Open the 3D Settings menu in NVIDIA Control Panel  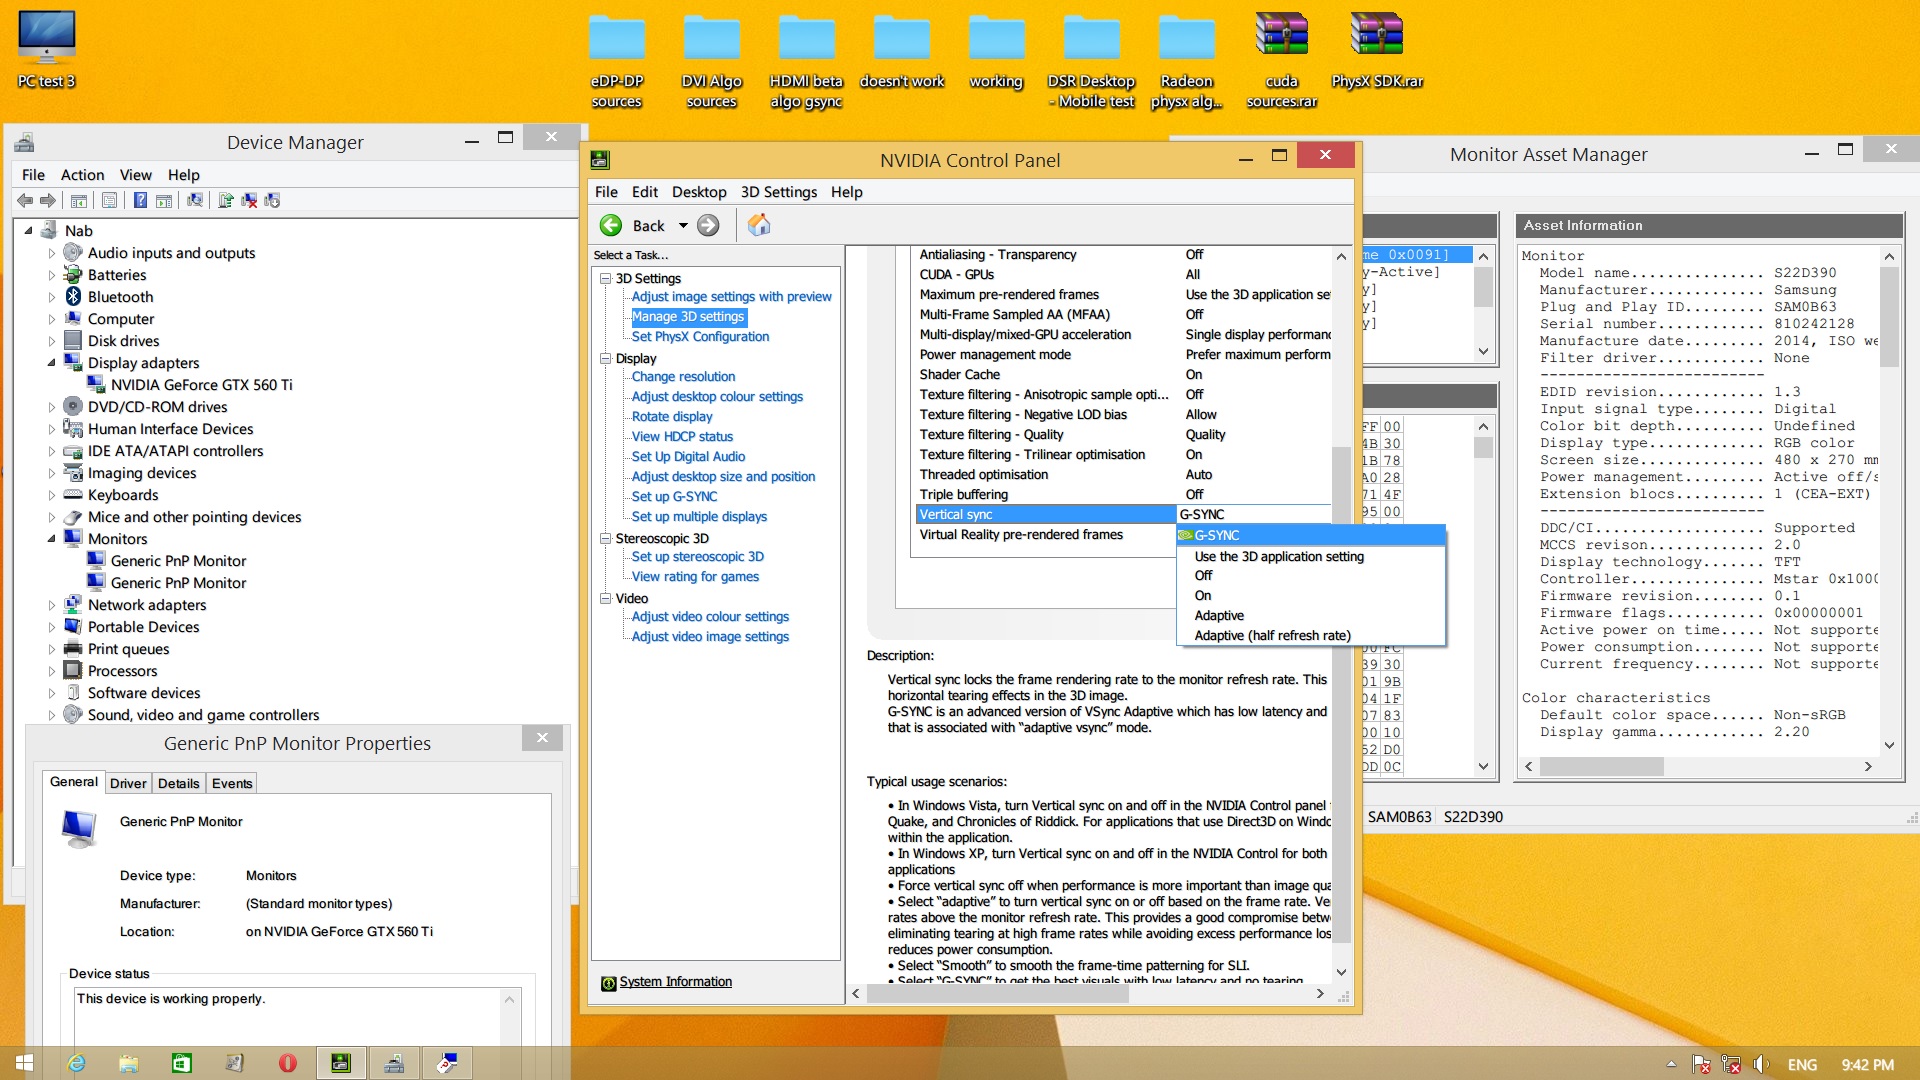coord(779,192)
